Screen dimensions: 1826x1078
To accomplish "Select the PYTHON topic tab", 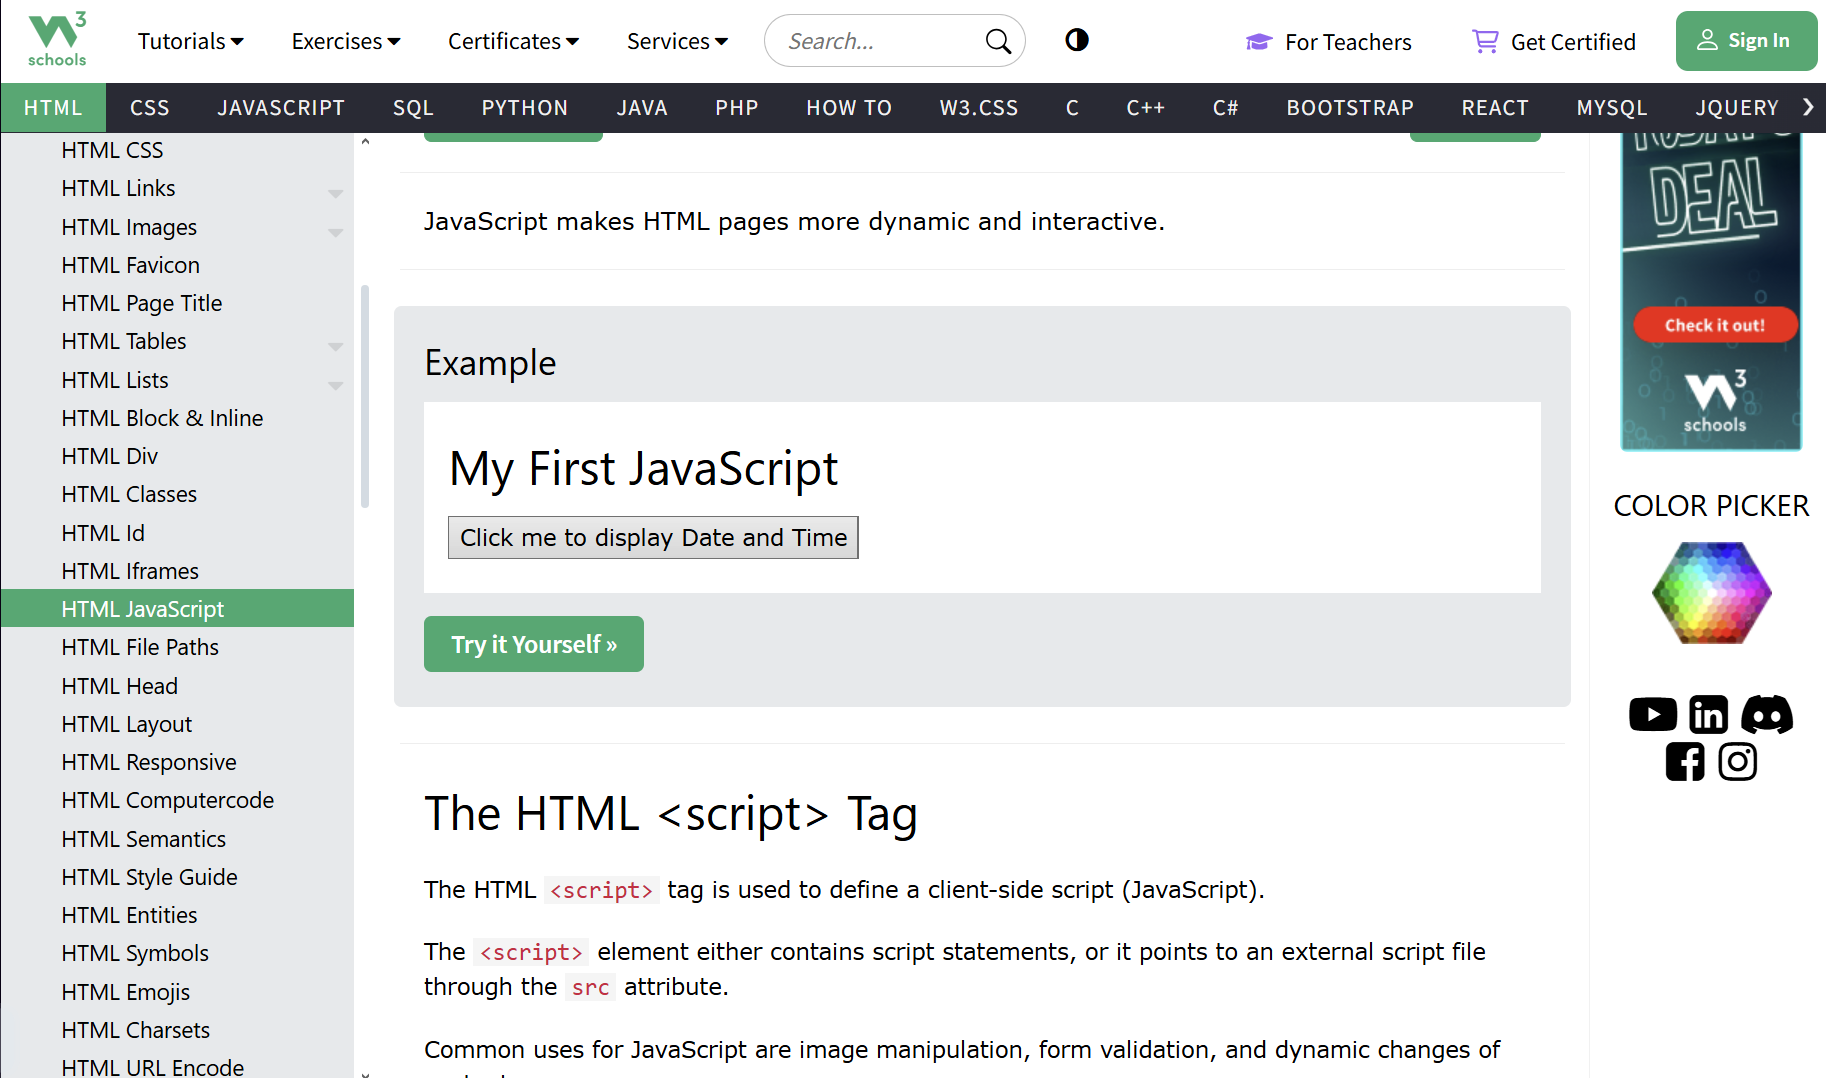I will tap(524, 108).
